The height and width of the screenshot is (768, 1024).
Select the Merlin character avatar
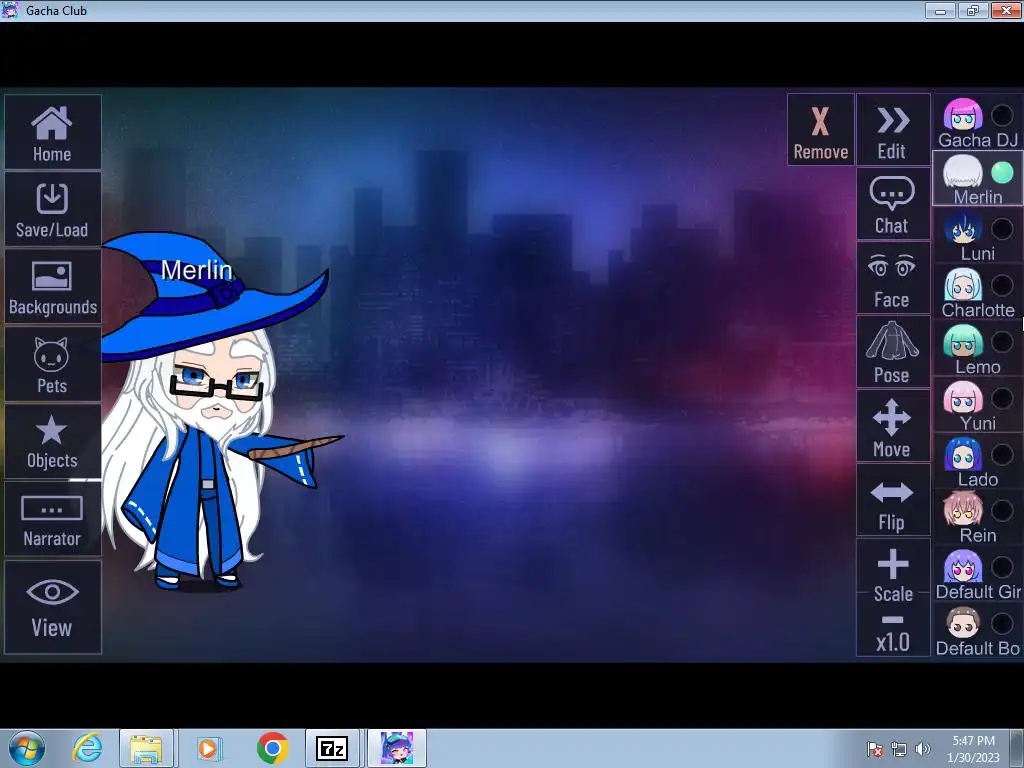(x=963, y=171)
